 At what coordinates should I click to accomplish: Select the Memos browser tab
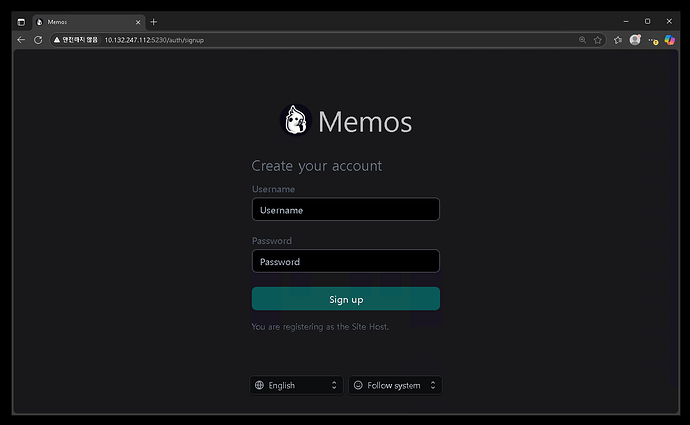click(x=88, y=22)
